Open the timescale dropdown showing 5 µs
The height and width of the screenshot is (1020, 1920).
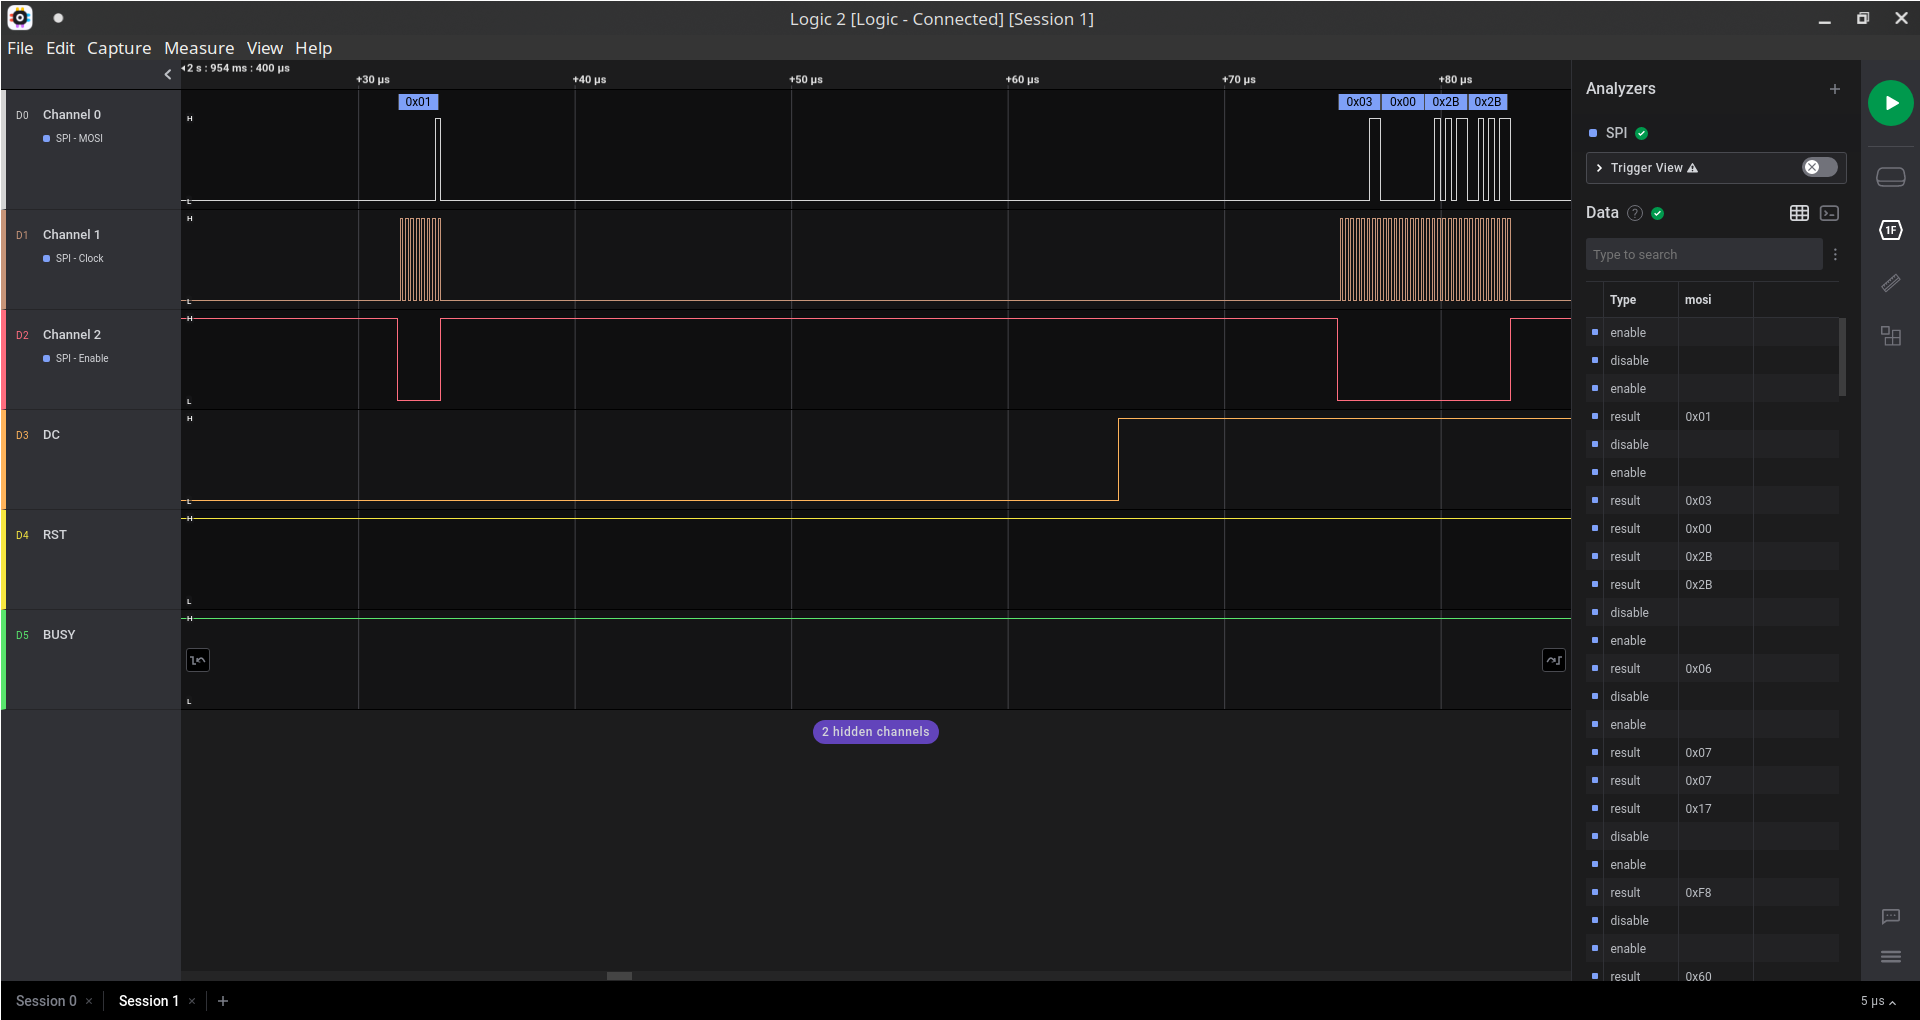tap(1877, 1001)
